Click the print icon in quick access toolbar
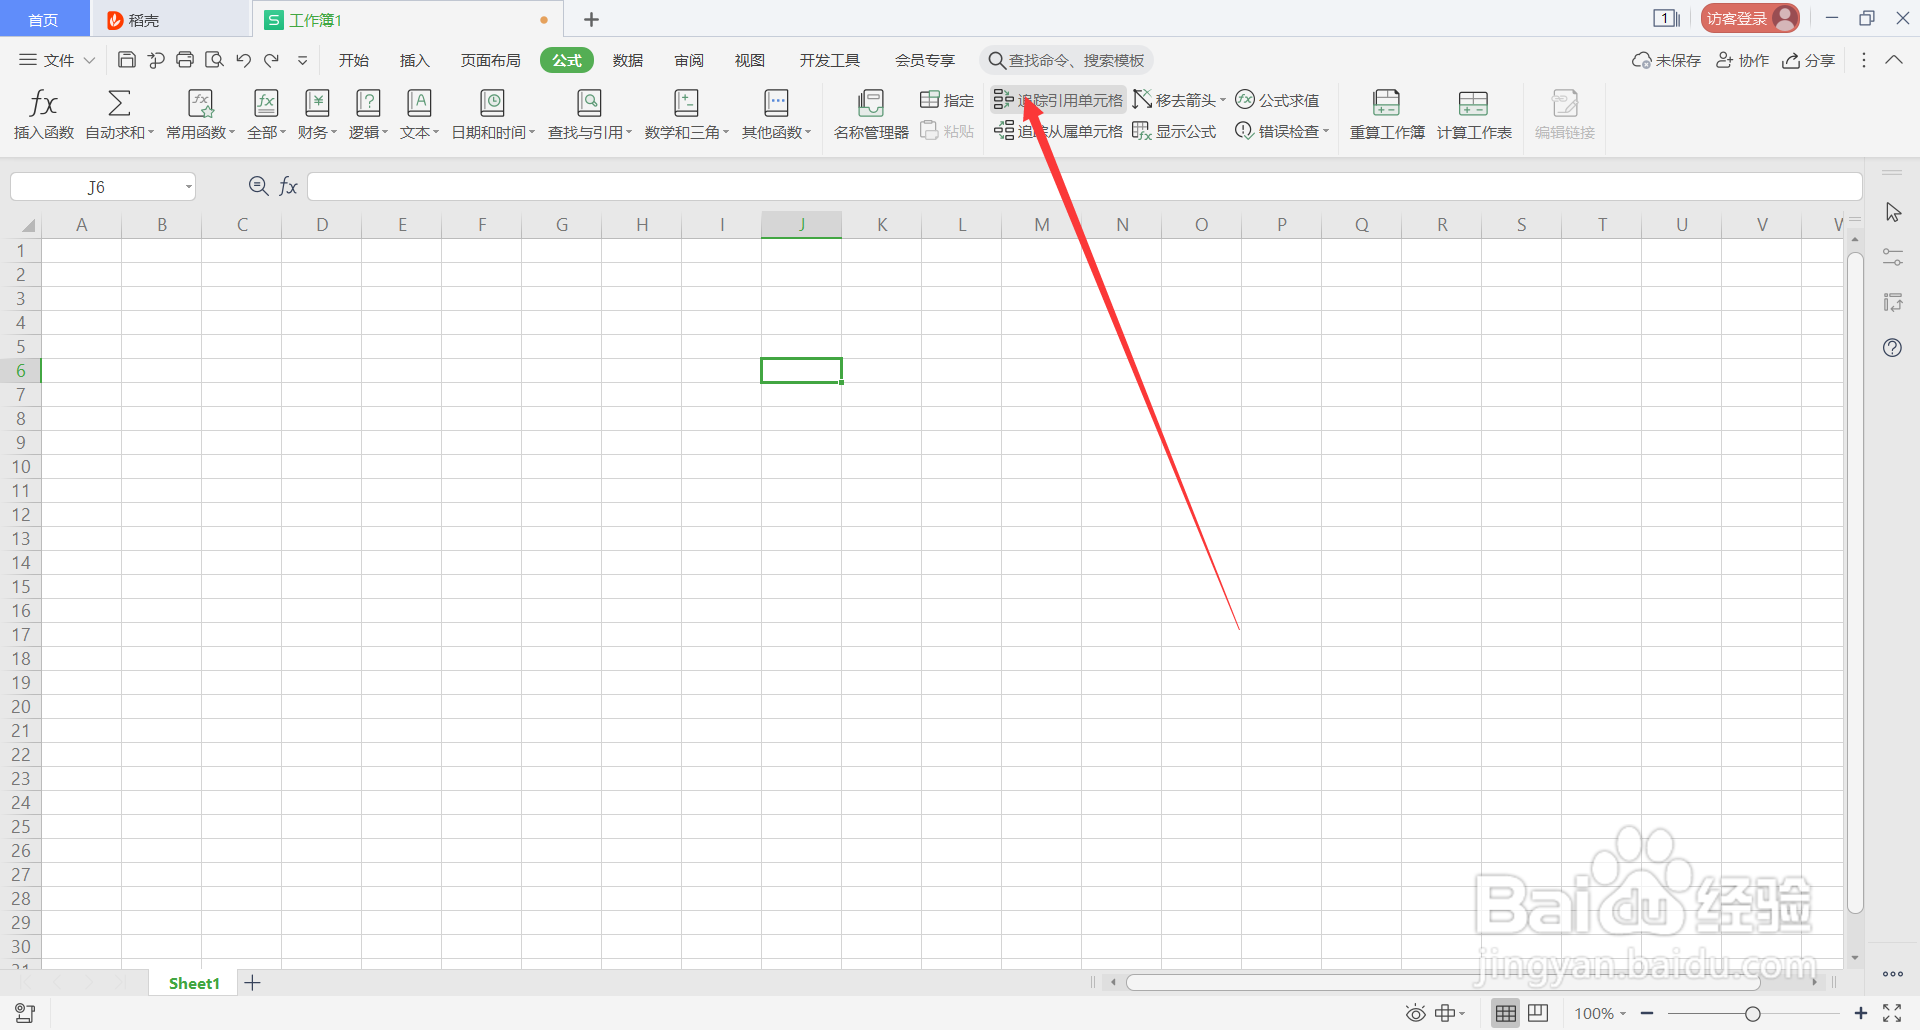1920x1030 pixels. tap(185, 60)
